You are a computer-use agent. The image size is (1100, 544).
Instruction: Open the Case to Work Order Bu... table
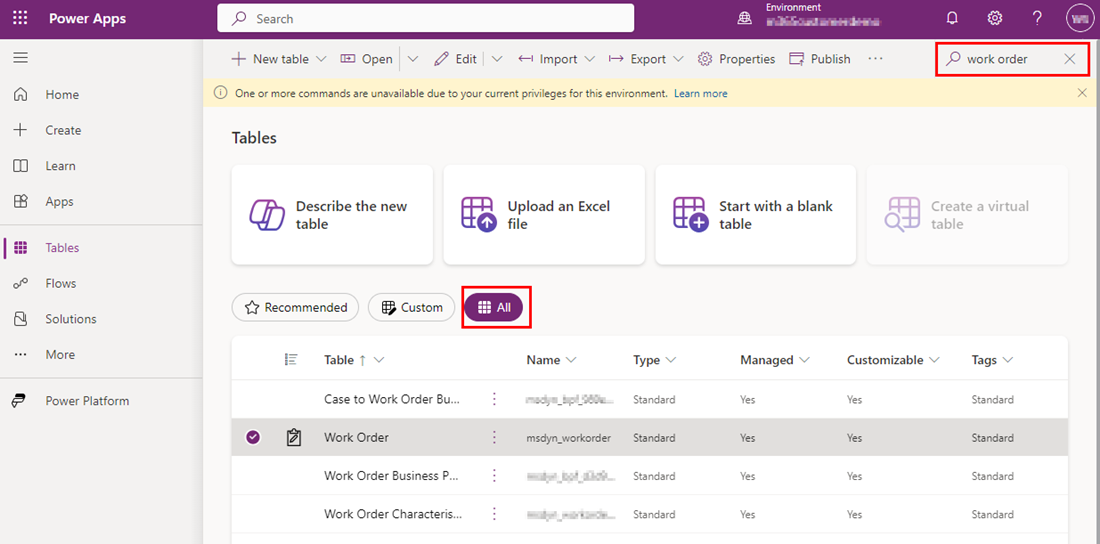pyautogui.click(x=392, y=399)
